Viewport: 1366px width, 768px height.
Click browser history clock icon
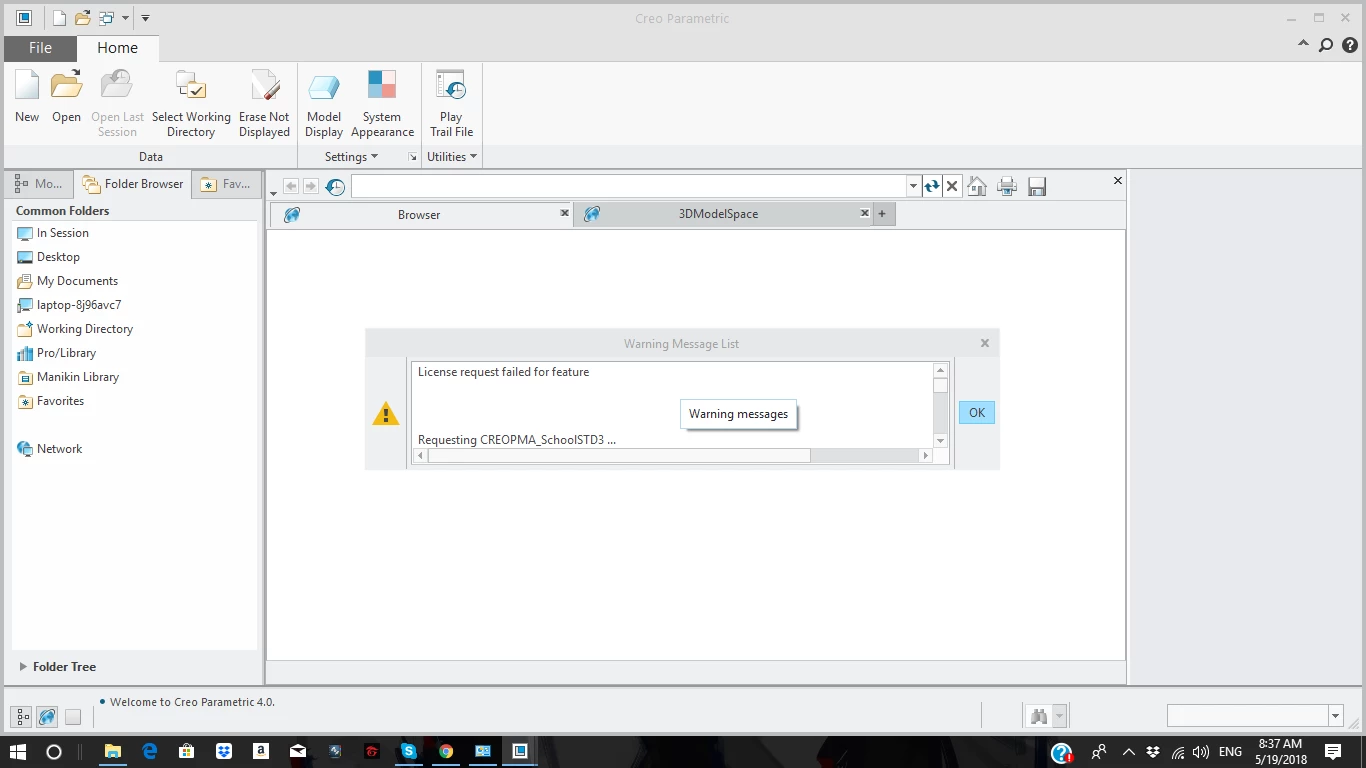pyautogui.click(x=335, y=187)
